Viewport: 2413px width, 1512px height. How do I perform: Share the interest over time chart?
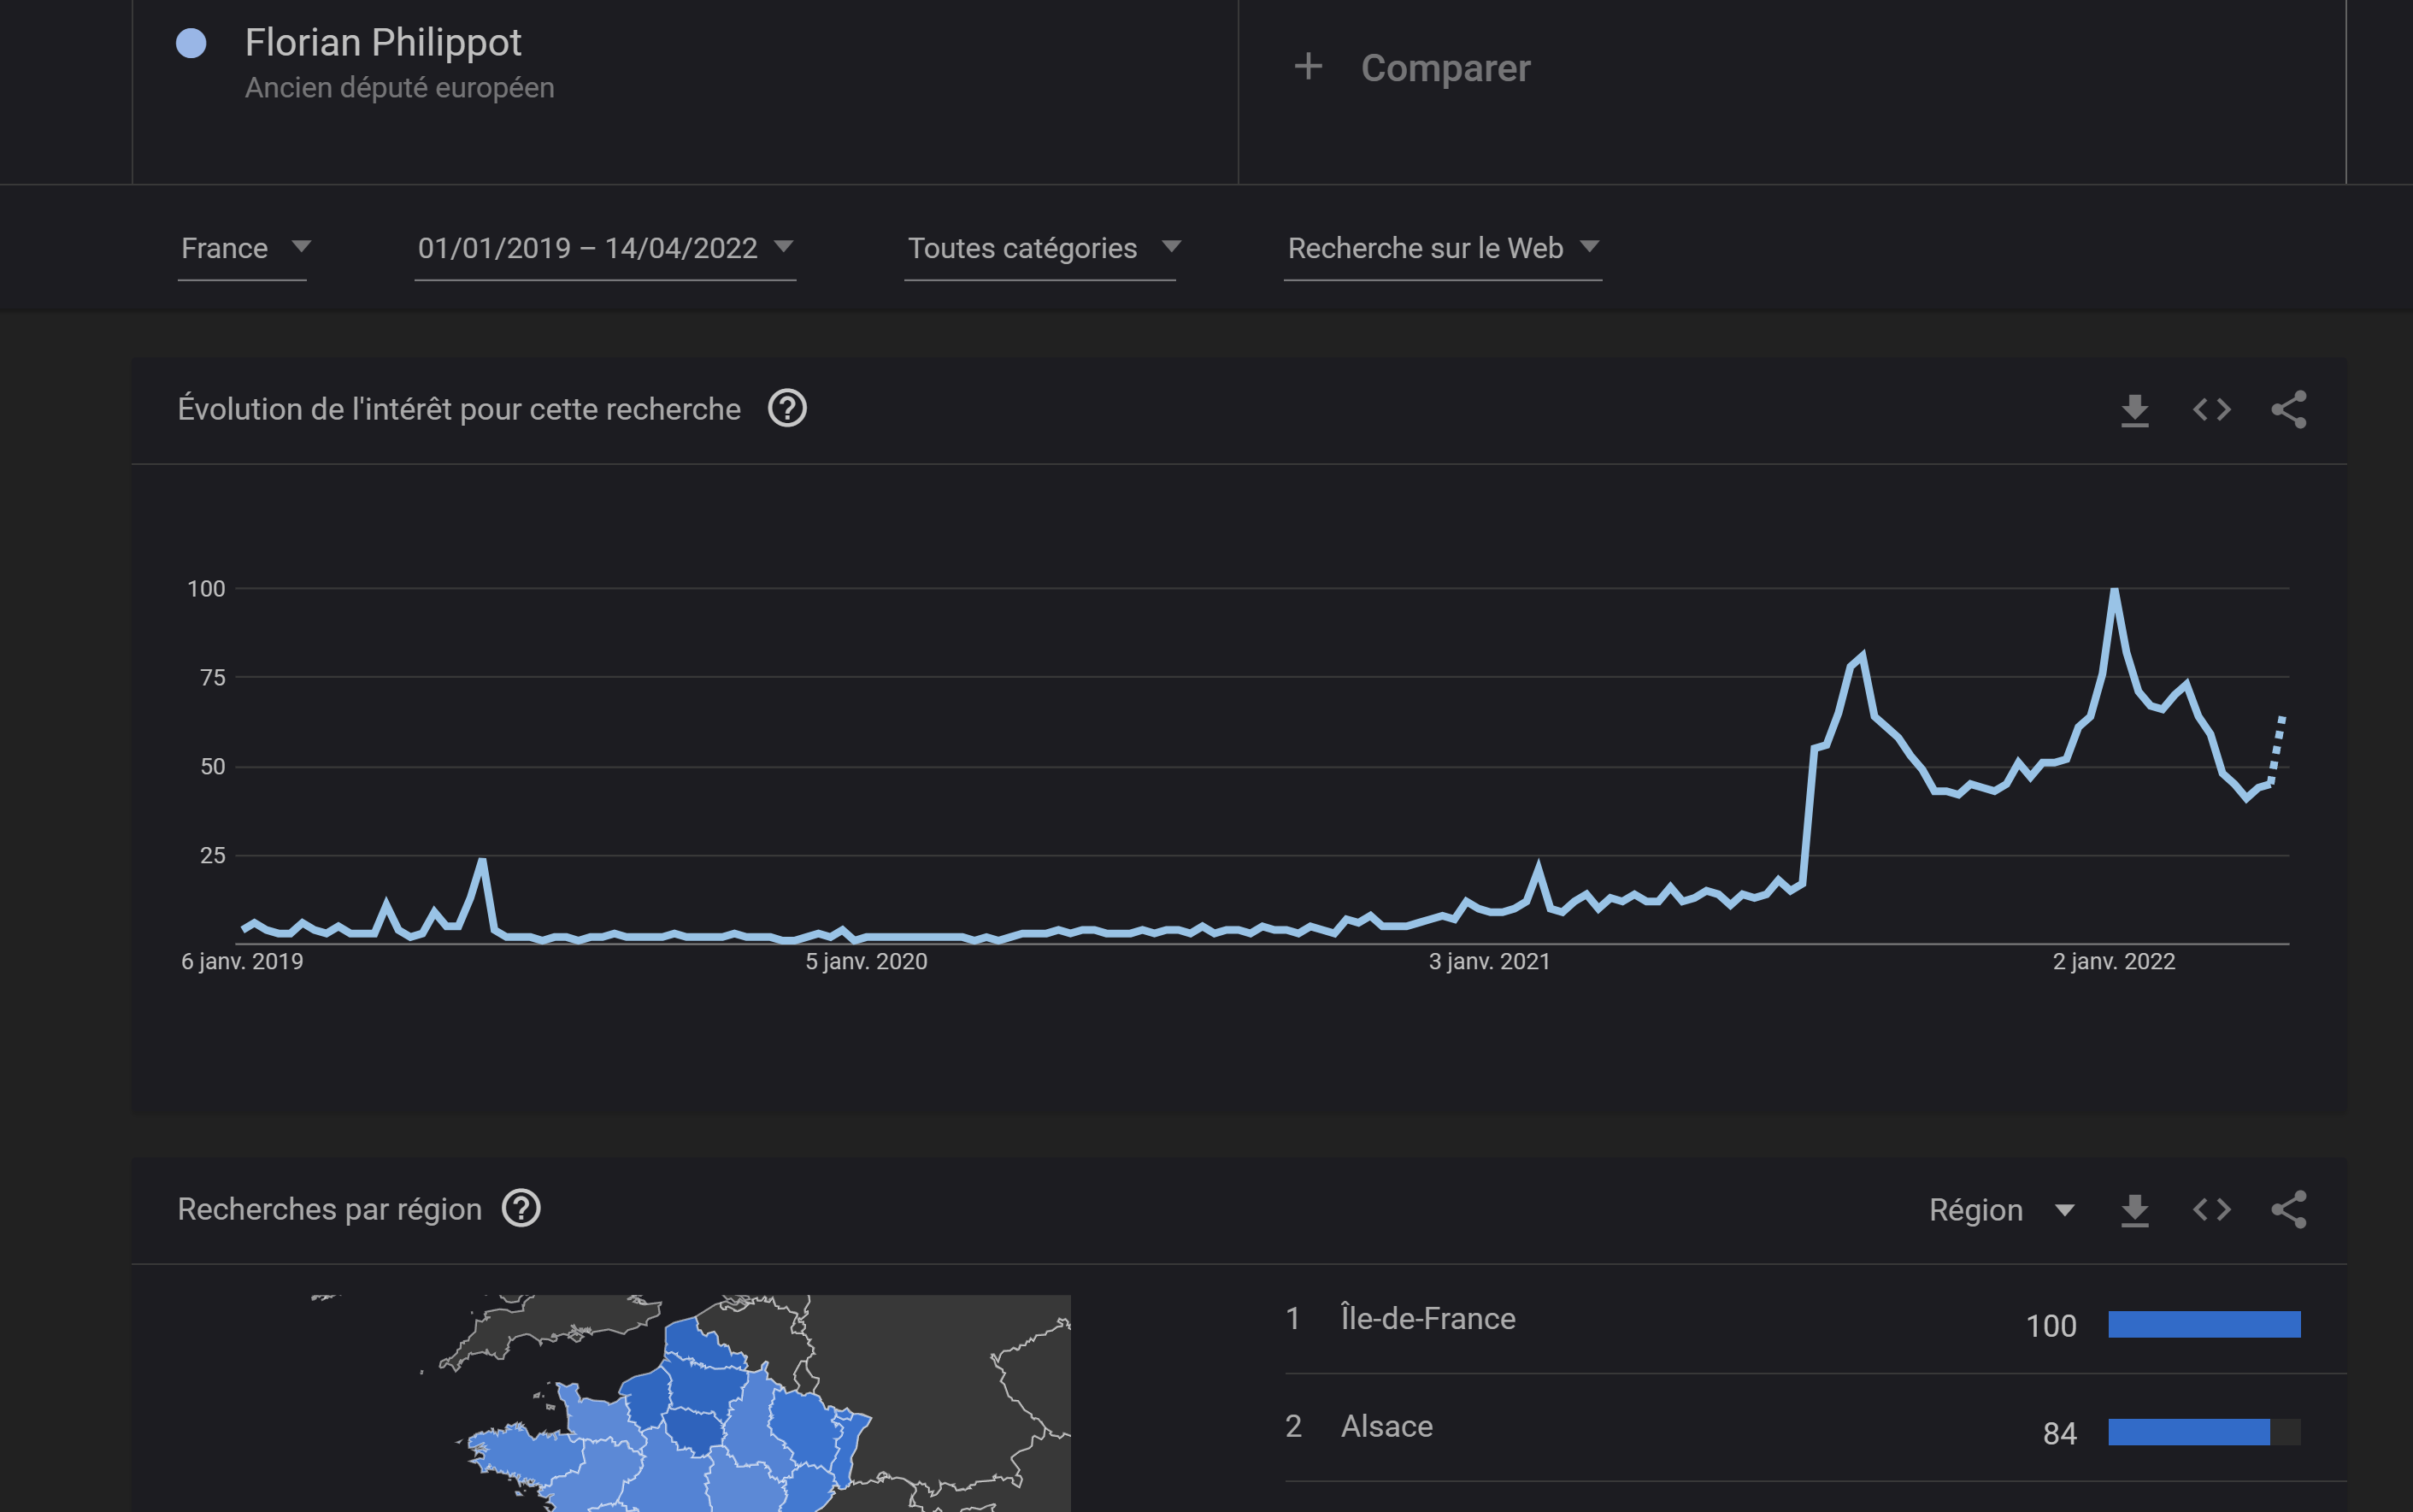(x=2288, y=410)
